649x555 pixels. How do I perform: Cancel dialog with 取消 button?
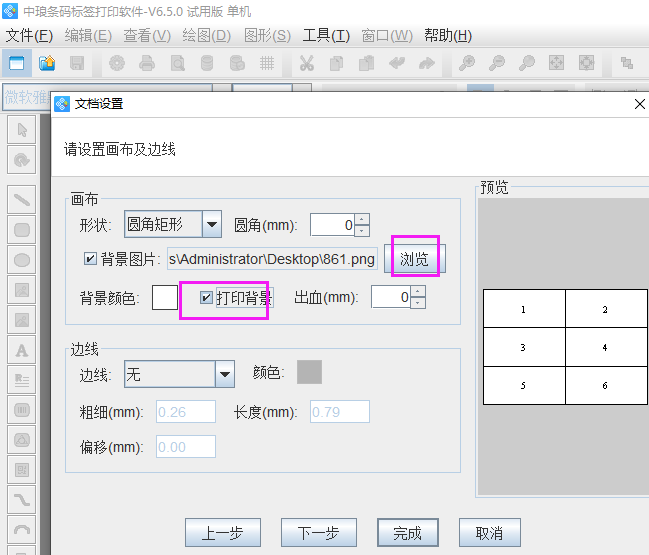click(490, 533)
